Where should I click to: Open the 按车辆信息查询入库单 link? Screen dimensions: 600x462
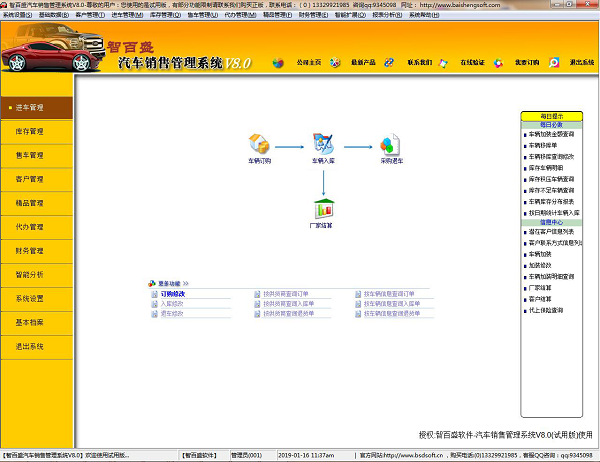[x=392, y=304]
